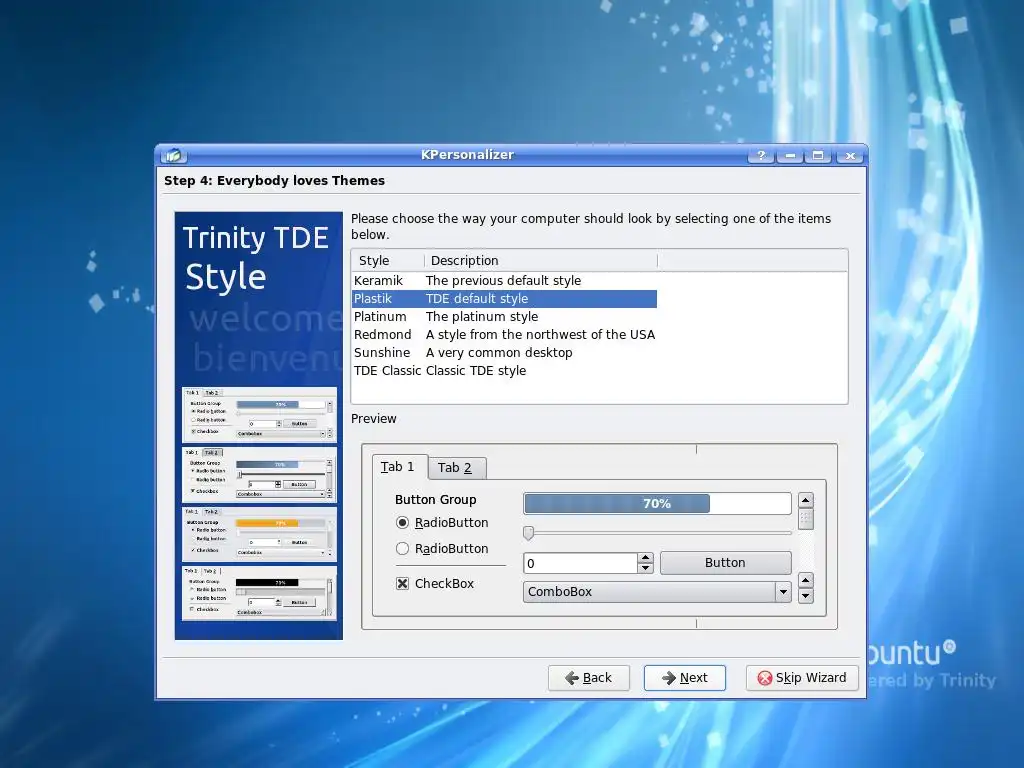Click the orange progress bar thumbnail
The width and height of the screenshot is (1024, 768).
(259, 534)
